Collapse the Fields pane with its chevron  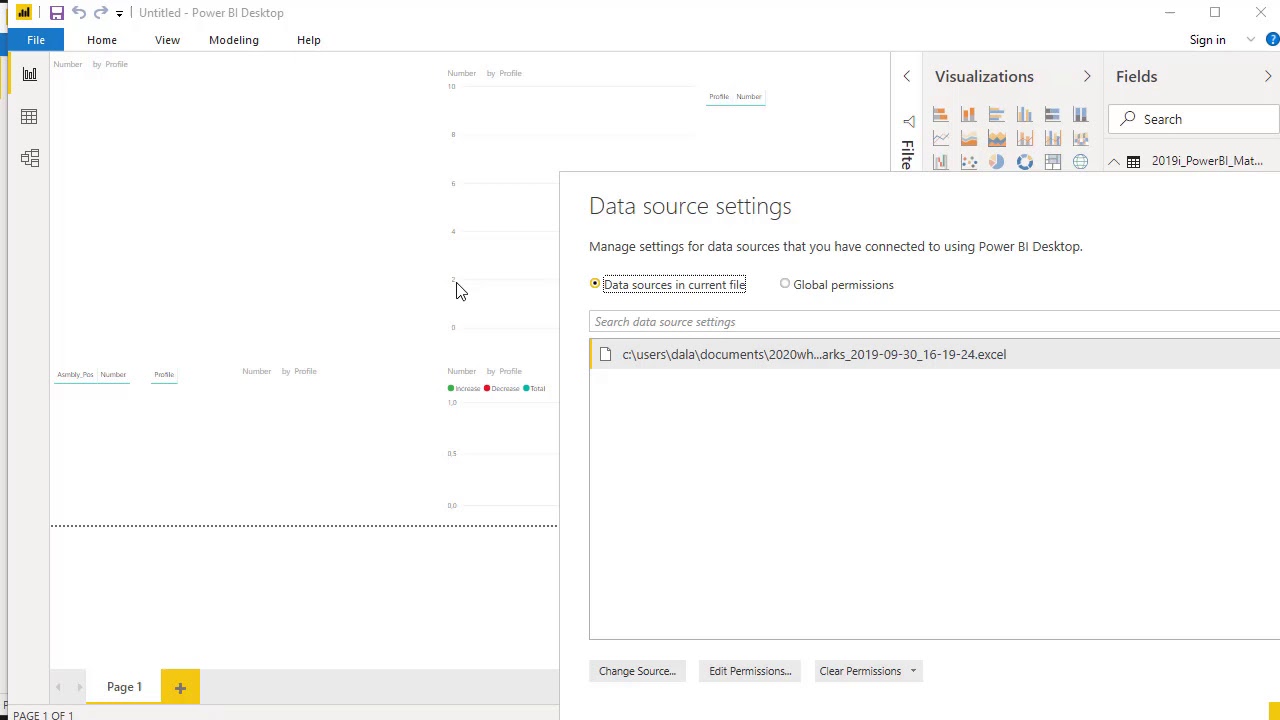pyautogui.click(x=1268, y=77)
